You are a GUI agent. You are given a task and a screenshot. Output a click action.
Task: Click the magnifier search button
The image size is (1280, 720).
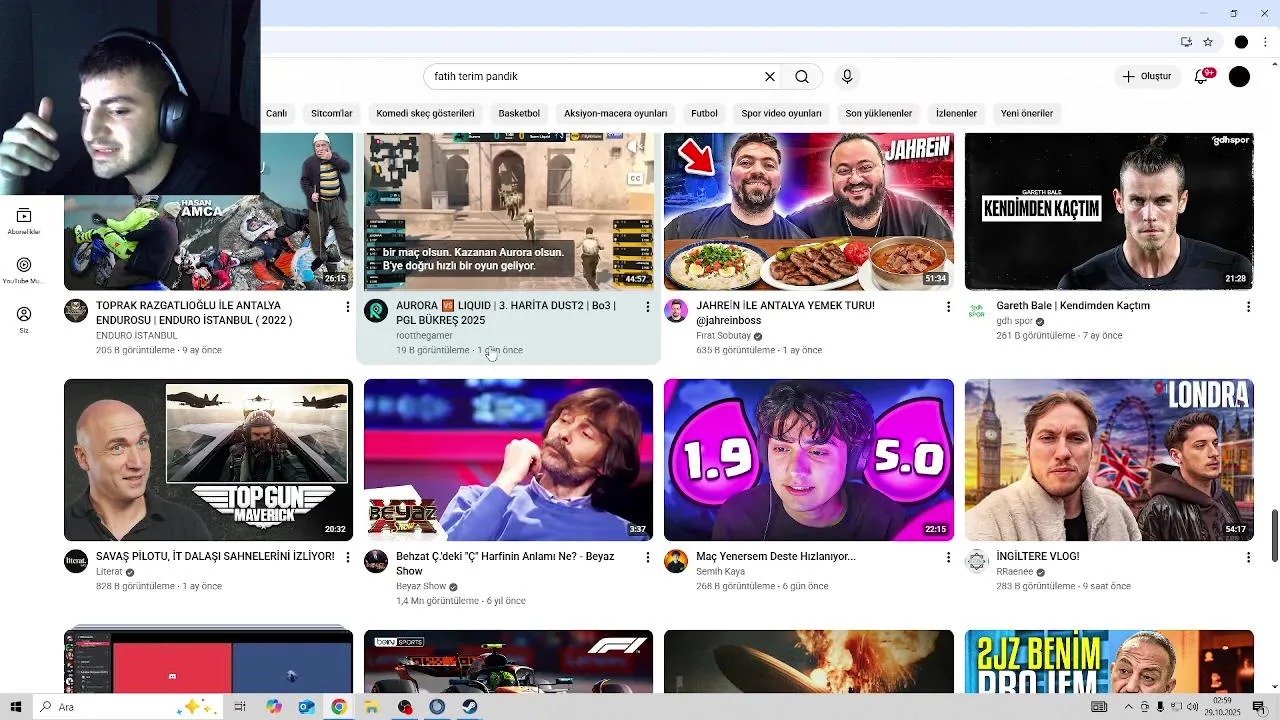pyautogui.click(x=802, y=76)
